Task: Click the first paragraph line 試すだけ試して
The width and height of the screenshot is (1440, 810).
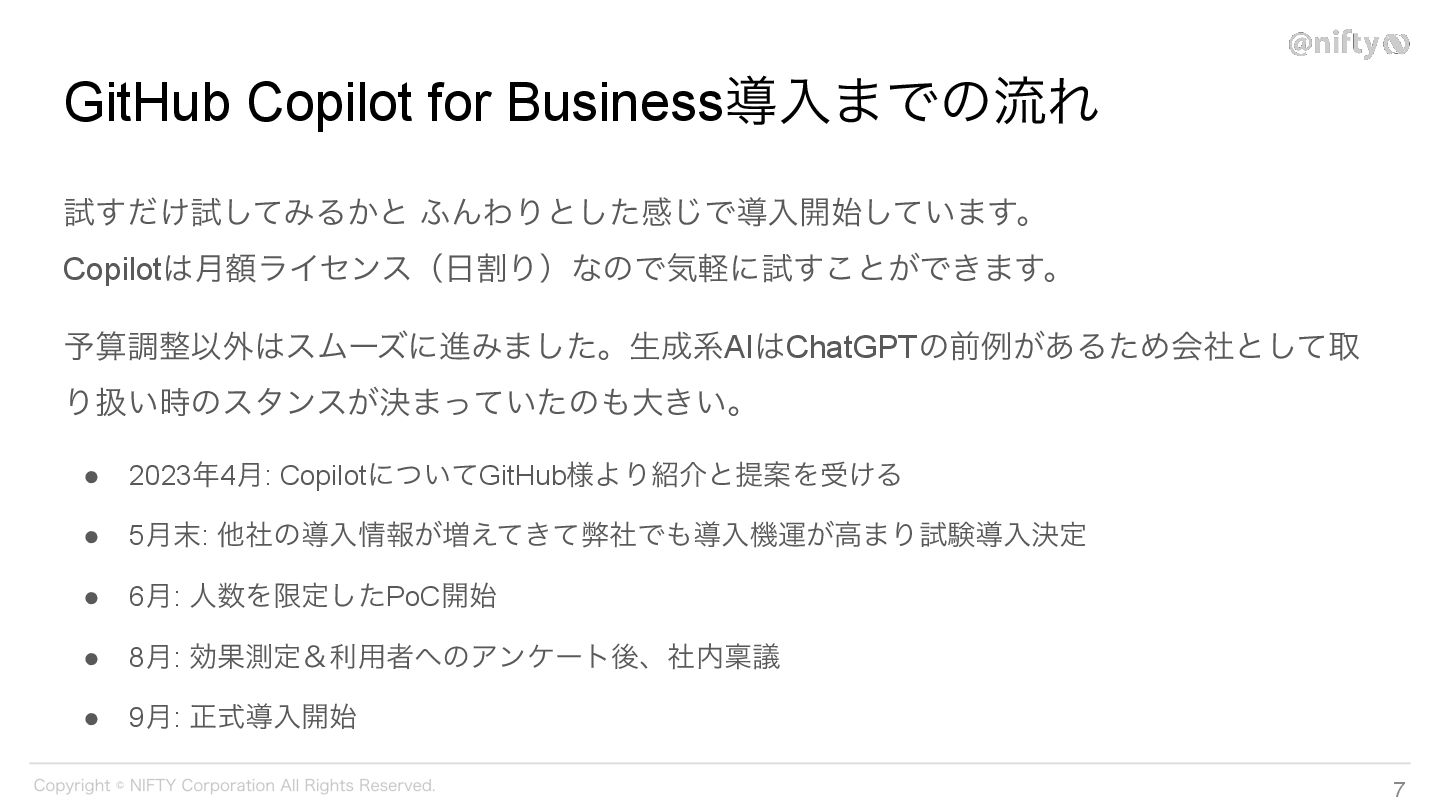Action: [x=548, y=212]
